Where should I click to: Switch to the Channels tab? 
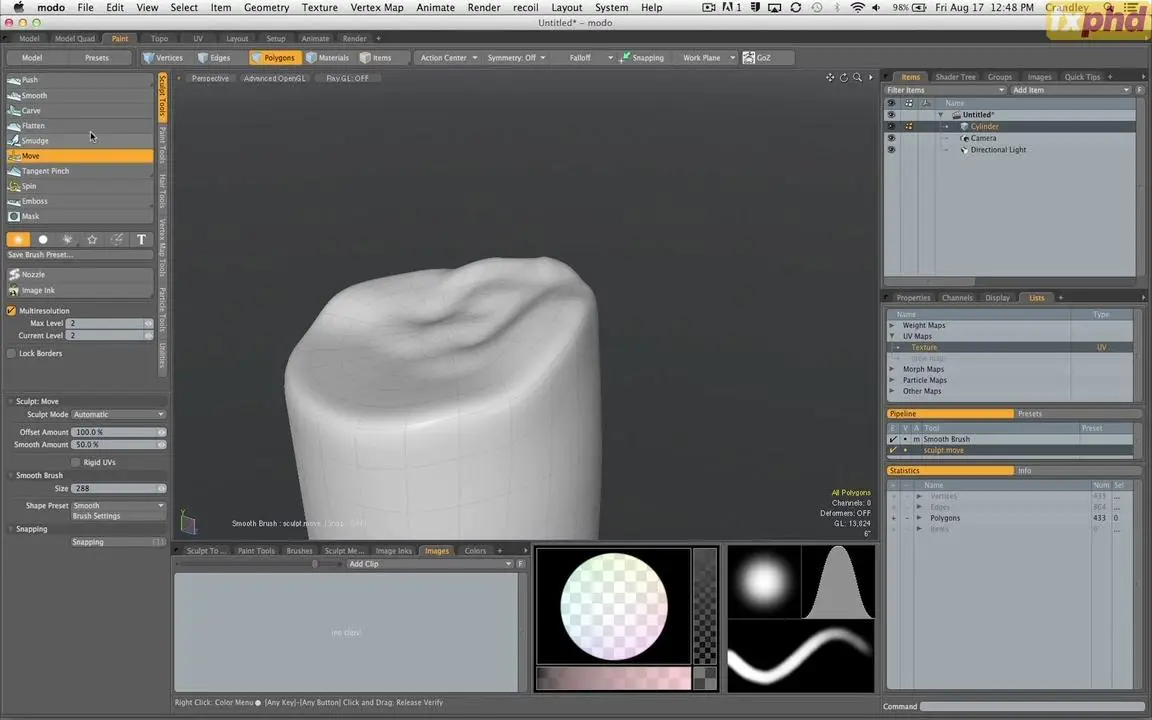(957, 298)
